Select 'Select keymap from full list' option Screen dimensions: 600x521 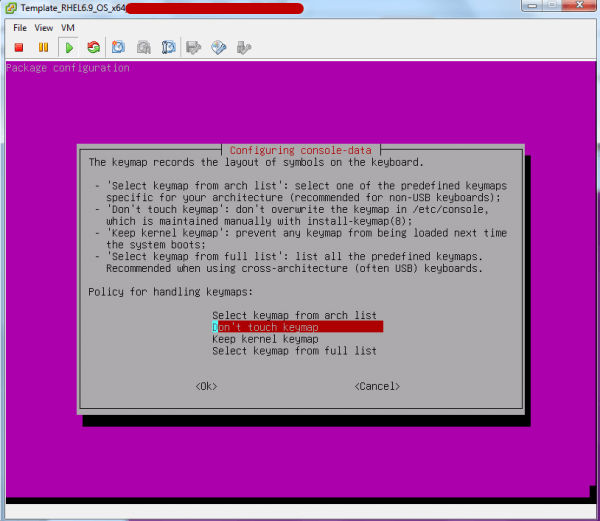coord(295,351)
